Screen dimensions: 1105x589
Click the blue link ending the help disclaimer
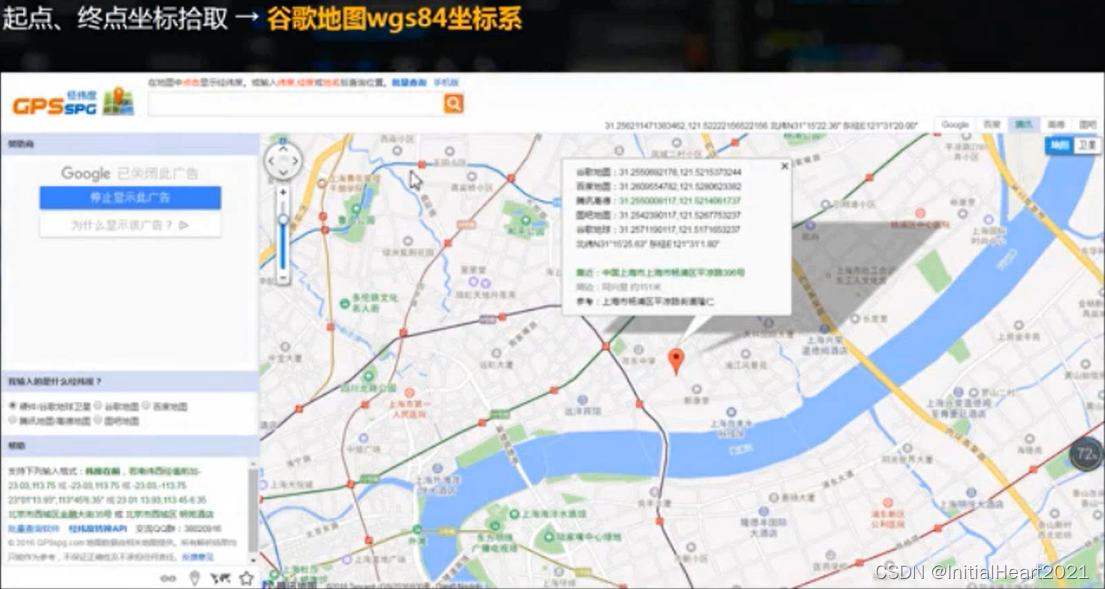pyautogui.click(x=198, y=557)
